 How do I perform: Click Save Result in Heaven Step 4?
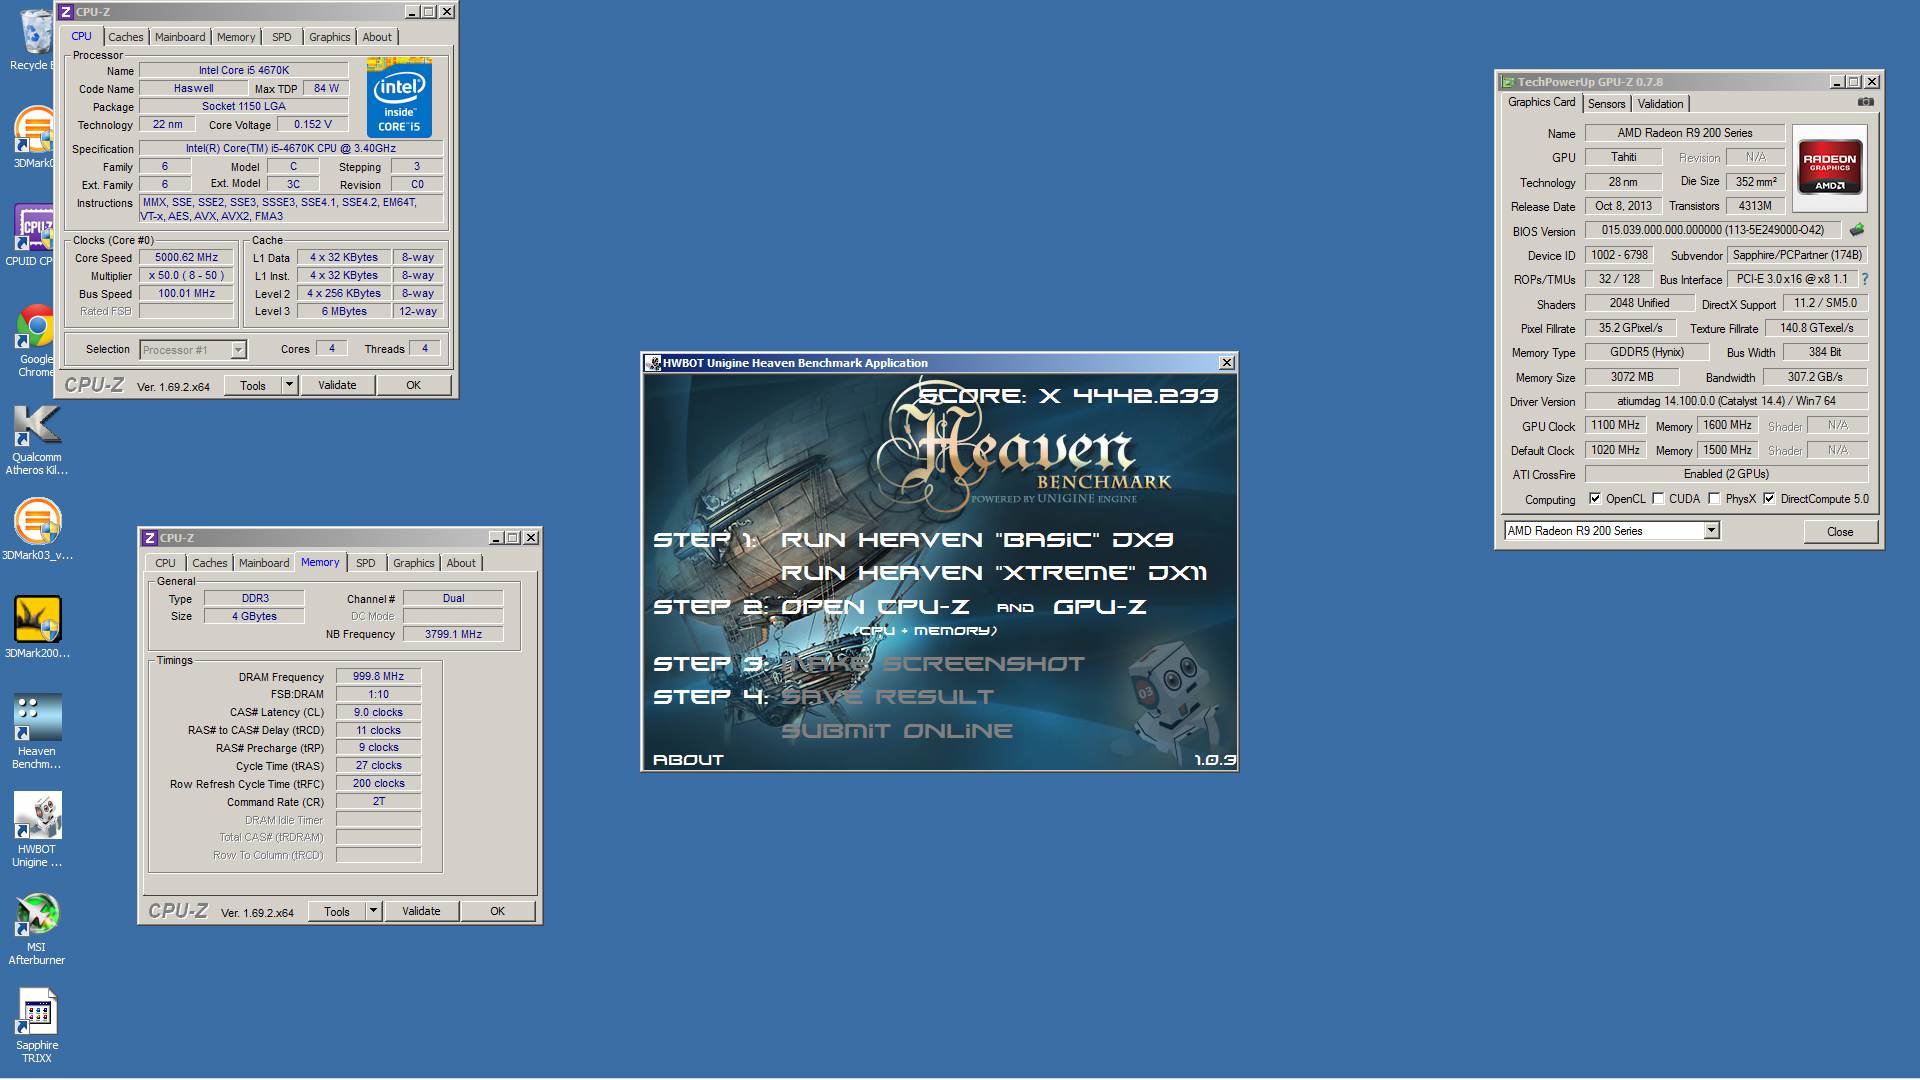point(888,697)
